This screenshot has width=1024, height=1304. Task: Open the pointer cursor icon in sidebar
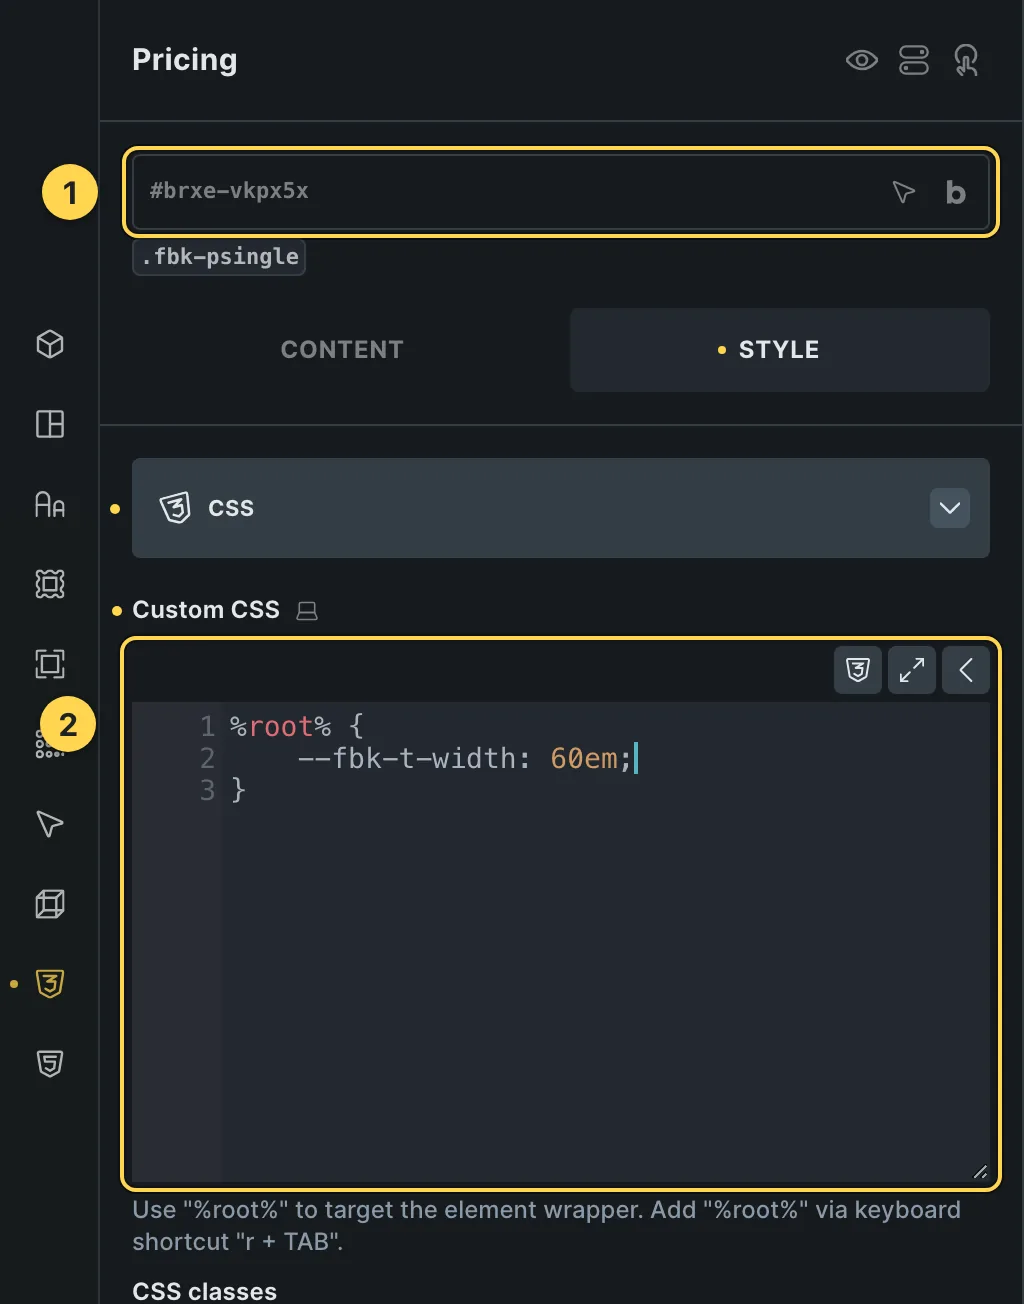pyautogui.click(x=50, y=824)
